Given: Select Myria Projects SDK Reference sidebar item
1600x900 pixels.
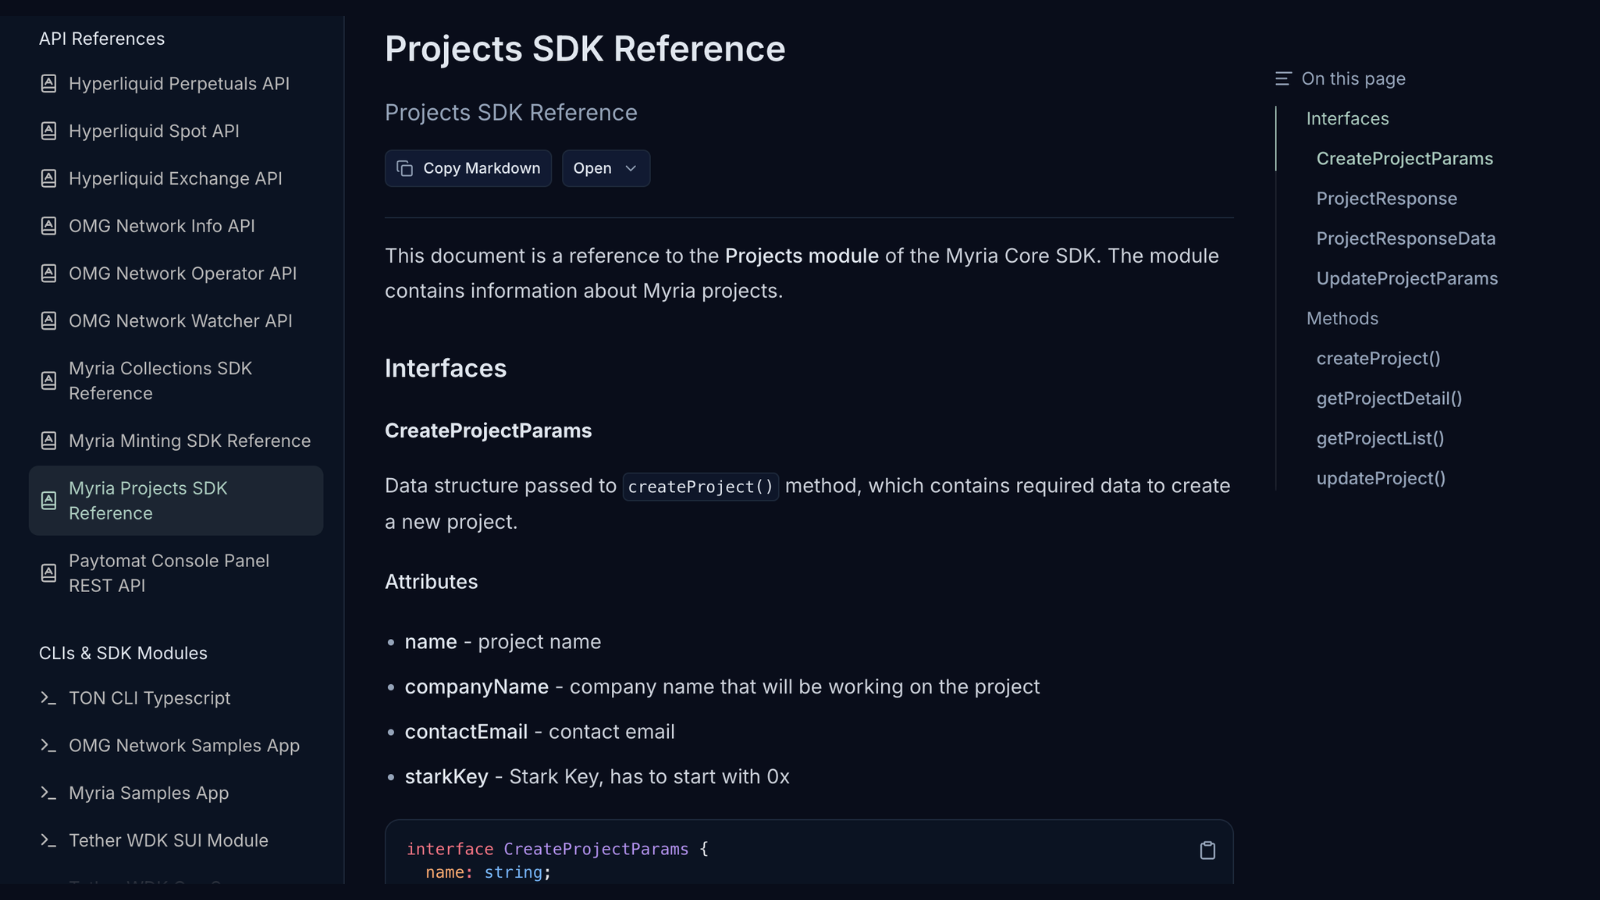Looking at the screenshot, I should point(176,501).
